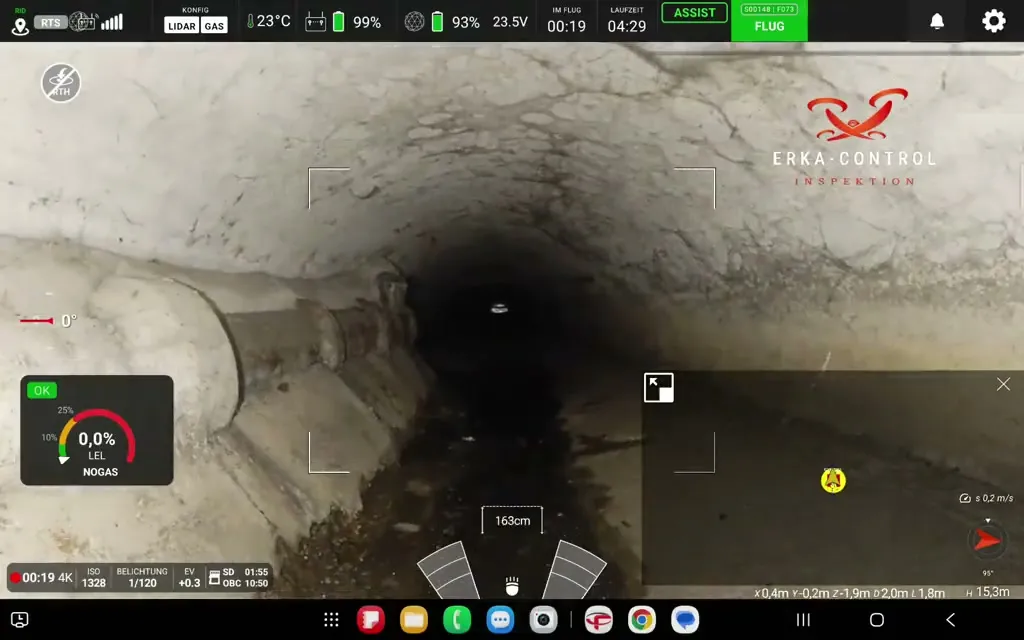The height and width of the screenshot is (640, 1024).
Task: Tap the Android home button
Action: tap(877, 620)
